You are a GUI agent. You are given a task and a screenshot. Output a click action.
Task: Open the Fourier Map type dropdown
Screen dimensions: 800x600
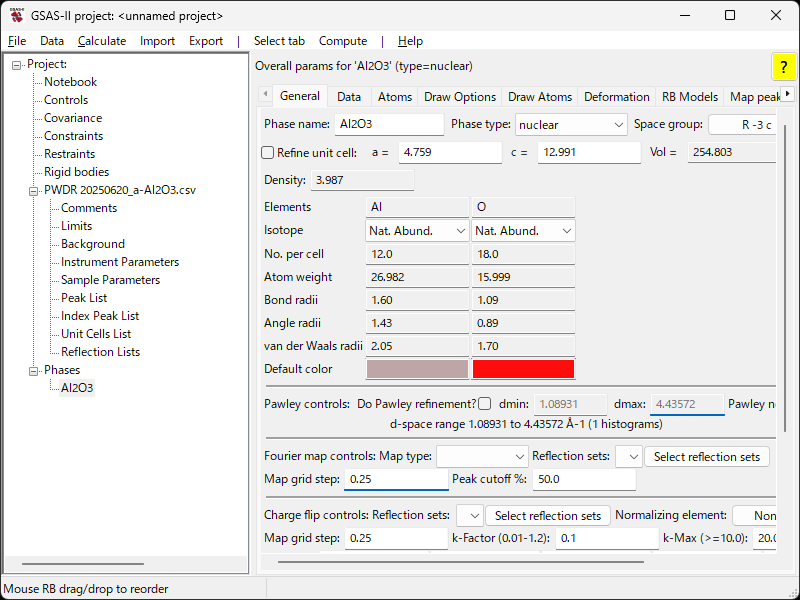point(482,456)
